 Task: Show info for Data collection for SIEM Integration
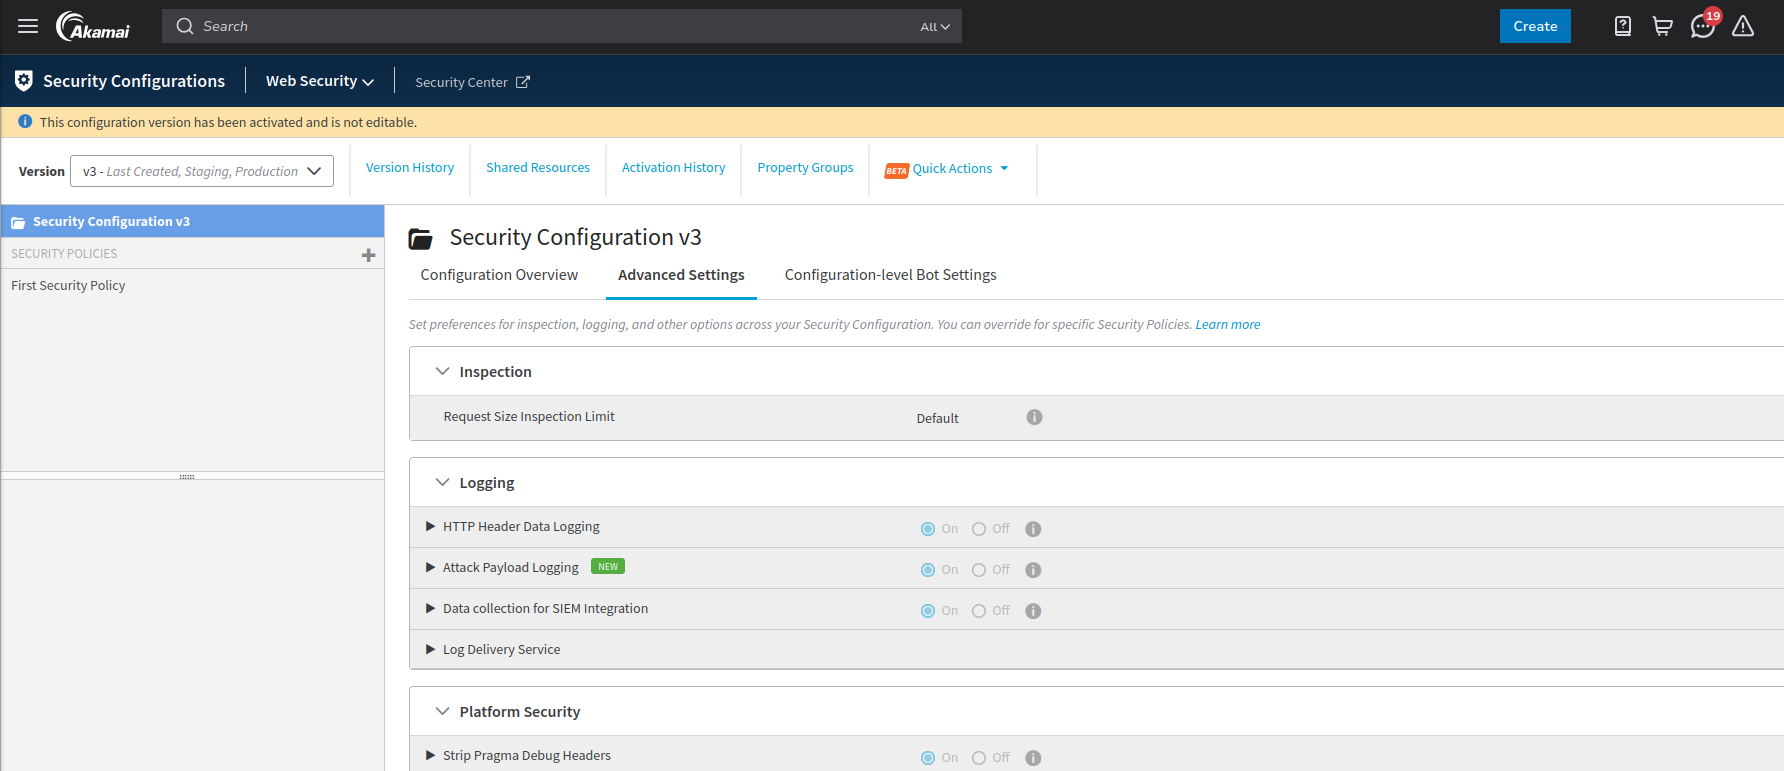1033,611
